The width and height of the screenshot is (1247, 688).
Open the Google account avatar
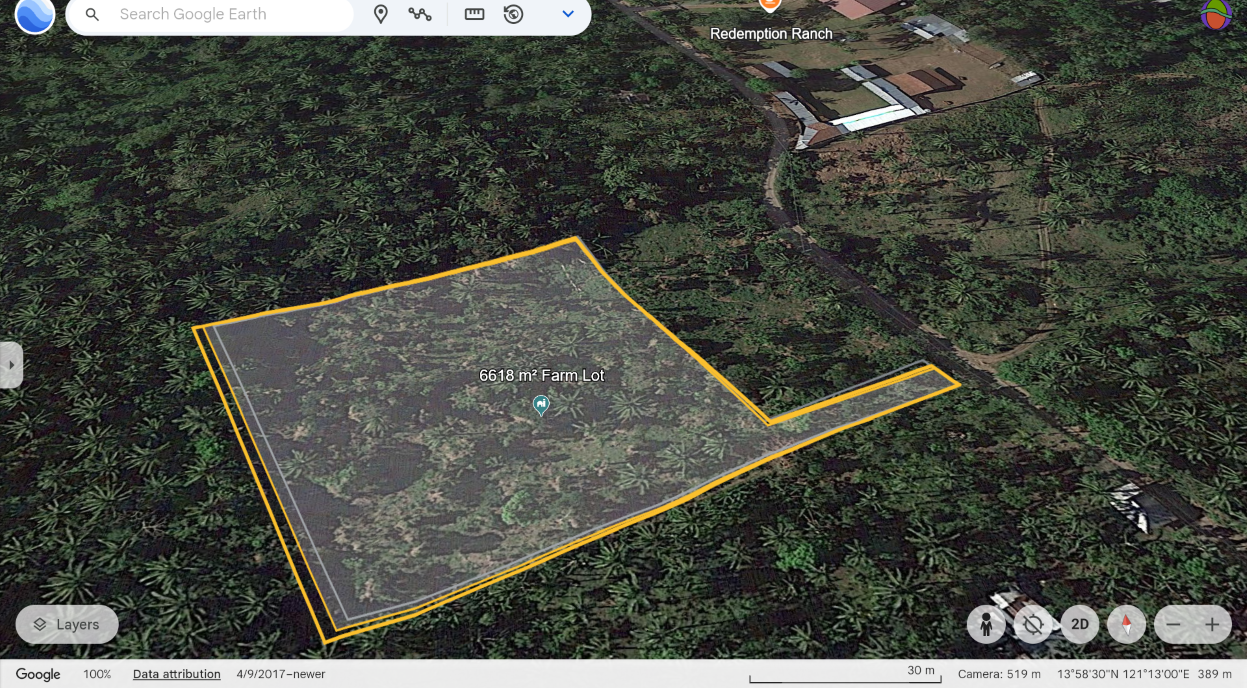click(1216, 14)
